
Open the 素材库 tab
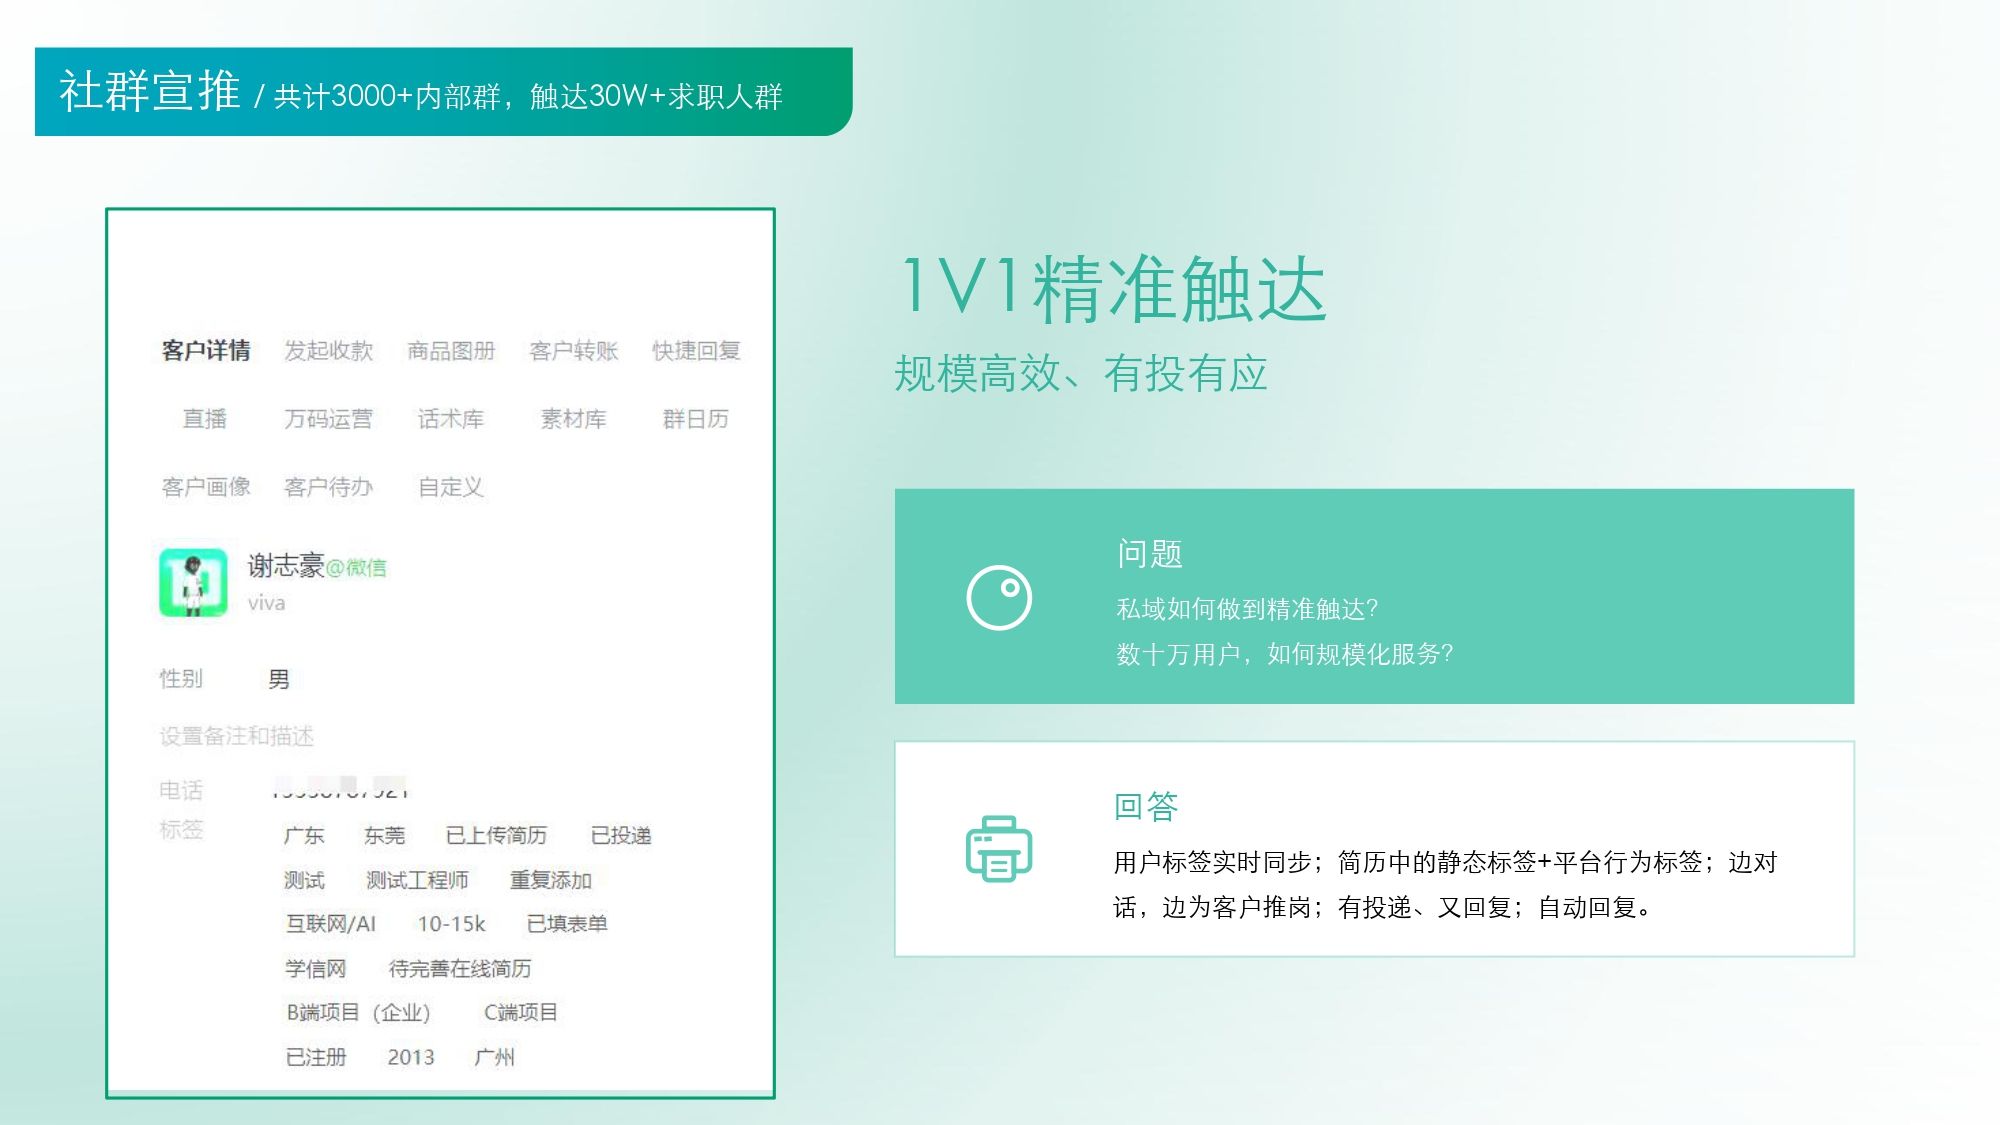coord(574,419)
